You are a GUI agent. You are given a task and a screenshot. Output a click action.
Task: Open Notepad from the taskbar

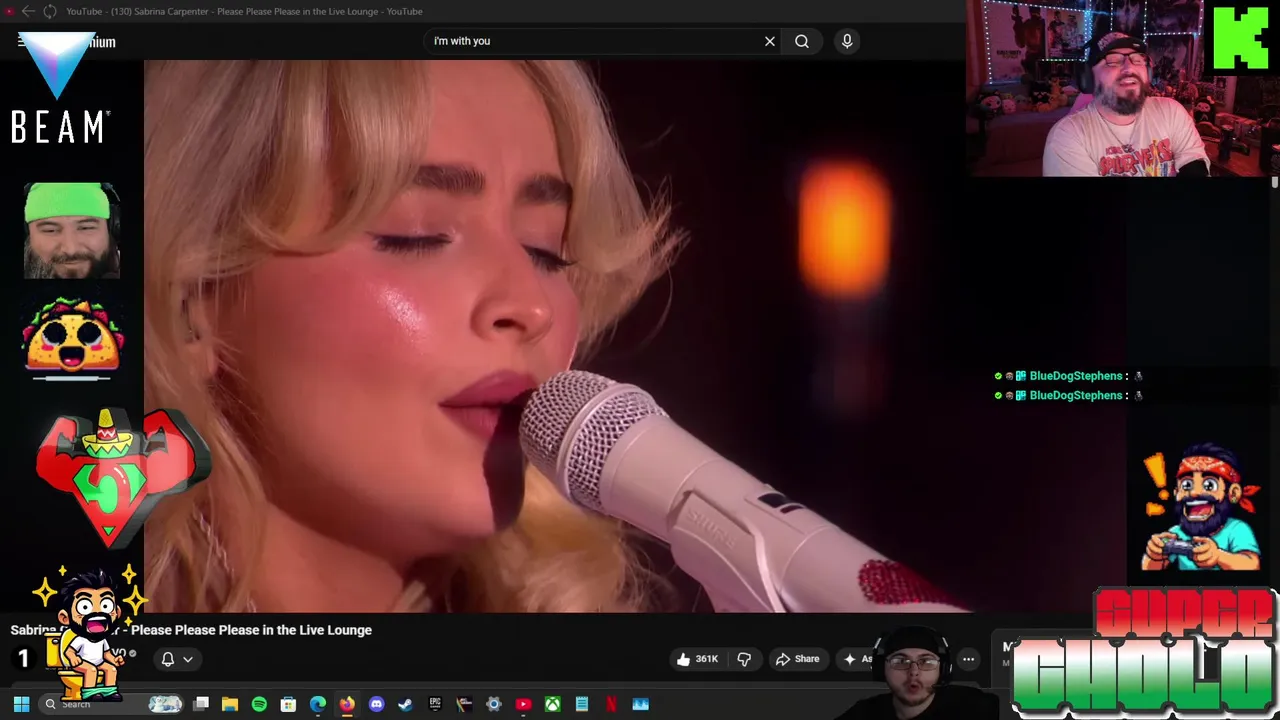click(x=582, y=704)
